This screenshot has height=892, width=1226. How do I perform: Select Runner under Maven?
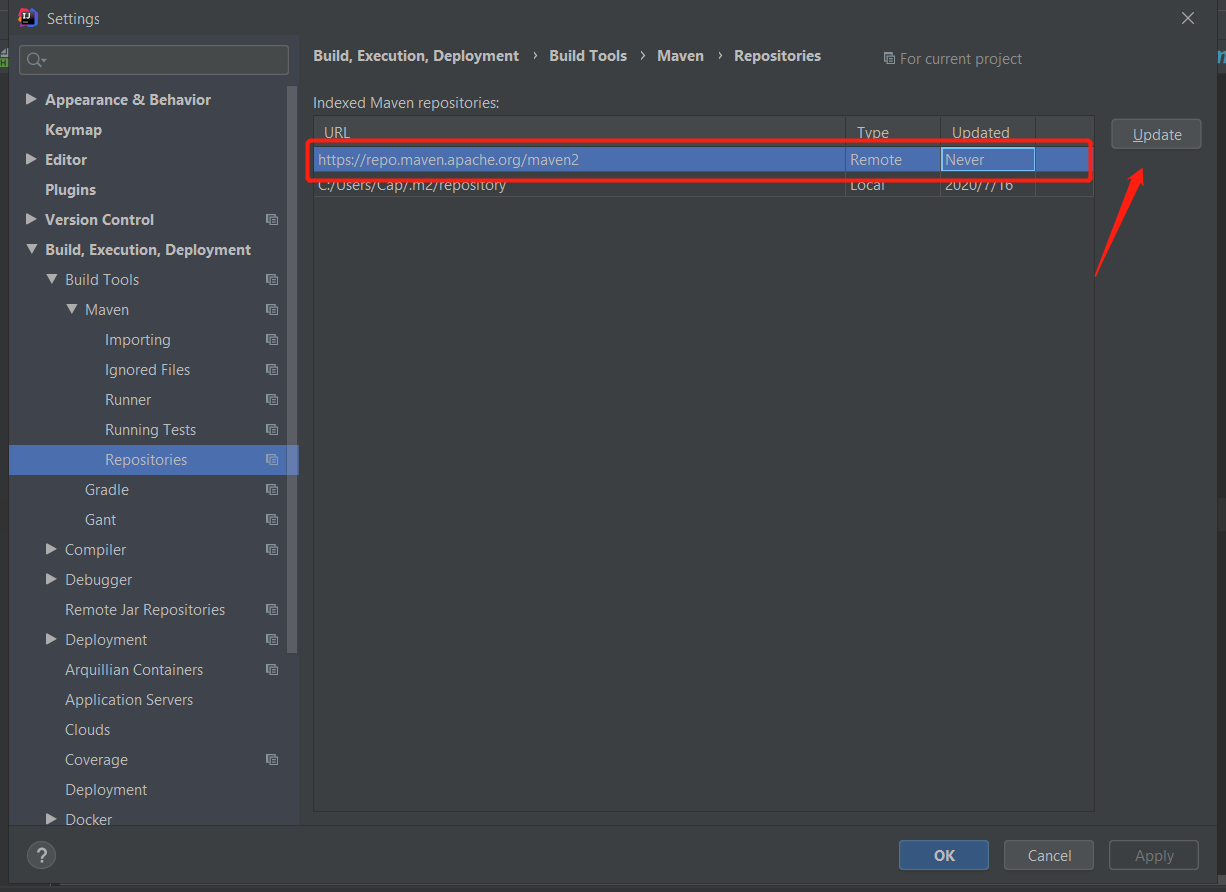[128, 400]
